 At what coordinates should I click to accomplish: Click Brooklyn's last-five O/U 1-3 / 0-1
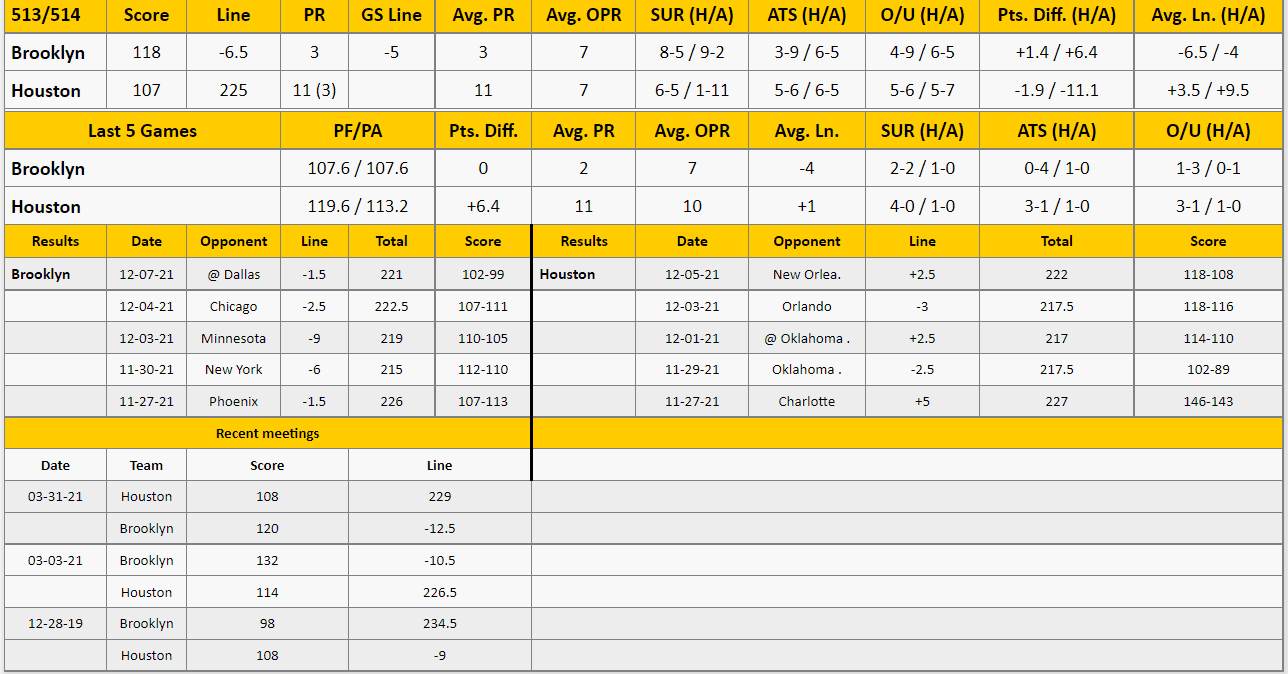pyautogui.click(x=1207, y=168)
